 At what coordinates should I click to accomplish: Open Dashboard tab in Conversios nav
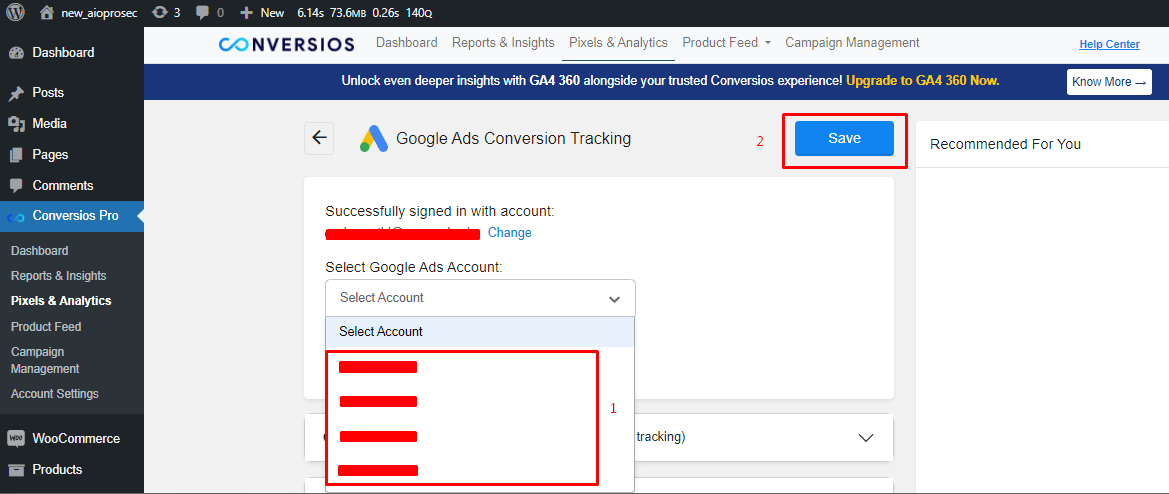pos(406,42)
